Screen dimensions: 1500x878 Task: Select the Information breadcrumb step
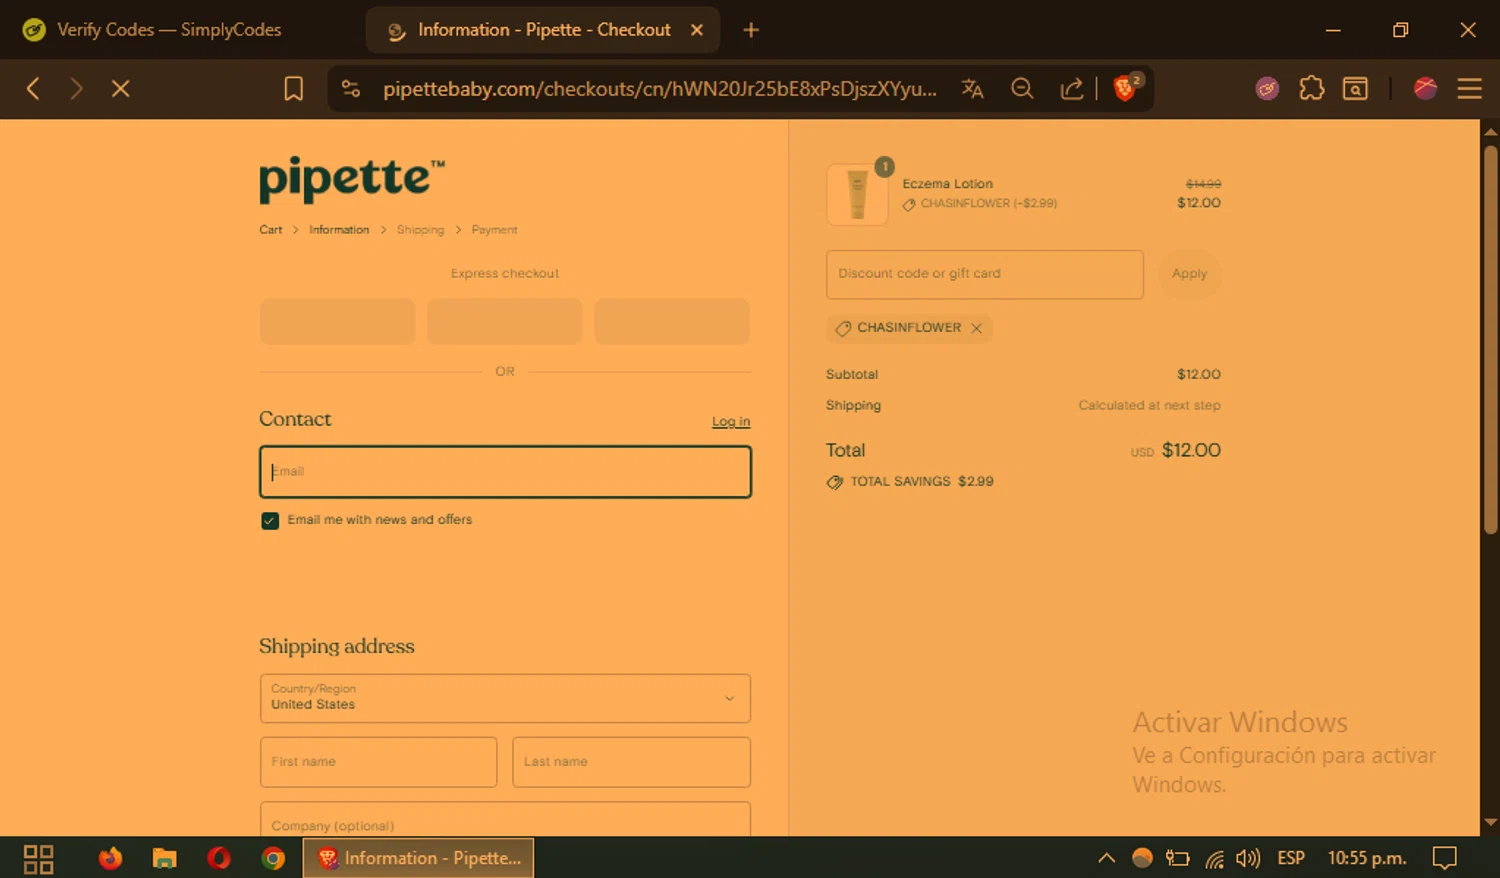339,230
